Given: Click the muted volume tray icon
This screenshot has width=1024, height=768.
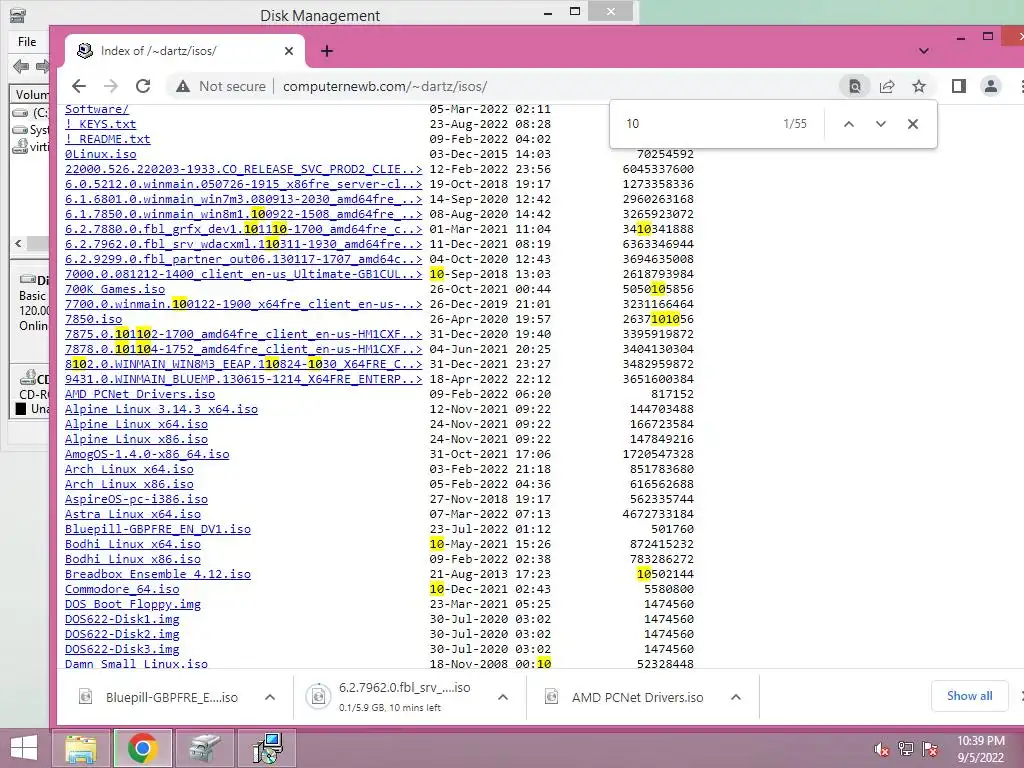Looking at the screenshot, I should tap(881, 749).
